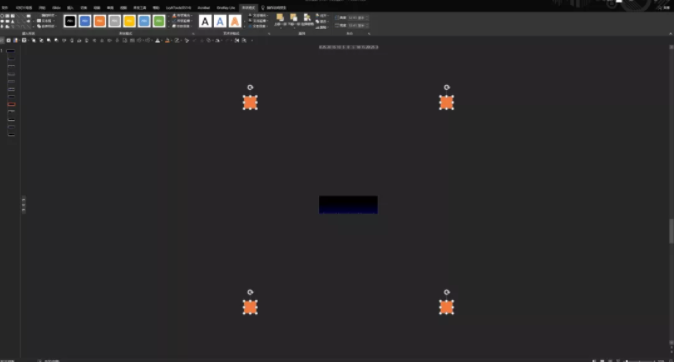
Task: Switch to the OneKey Lite ribbon tab
Action: [226, 8]
